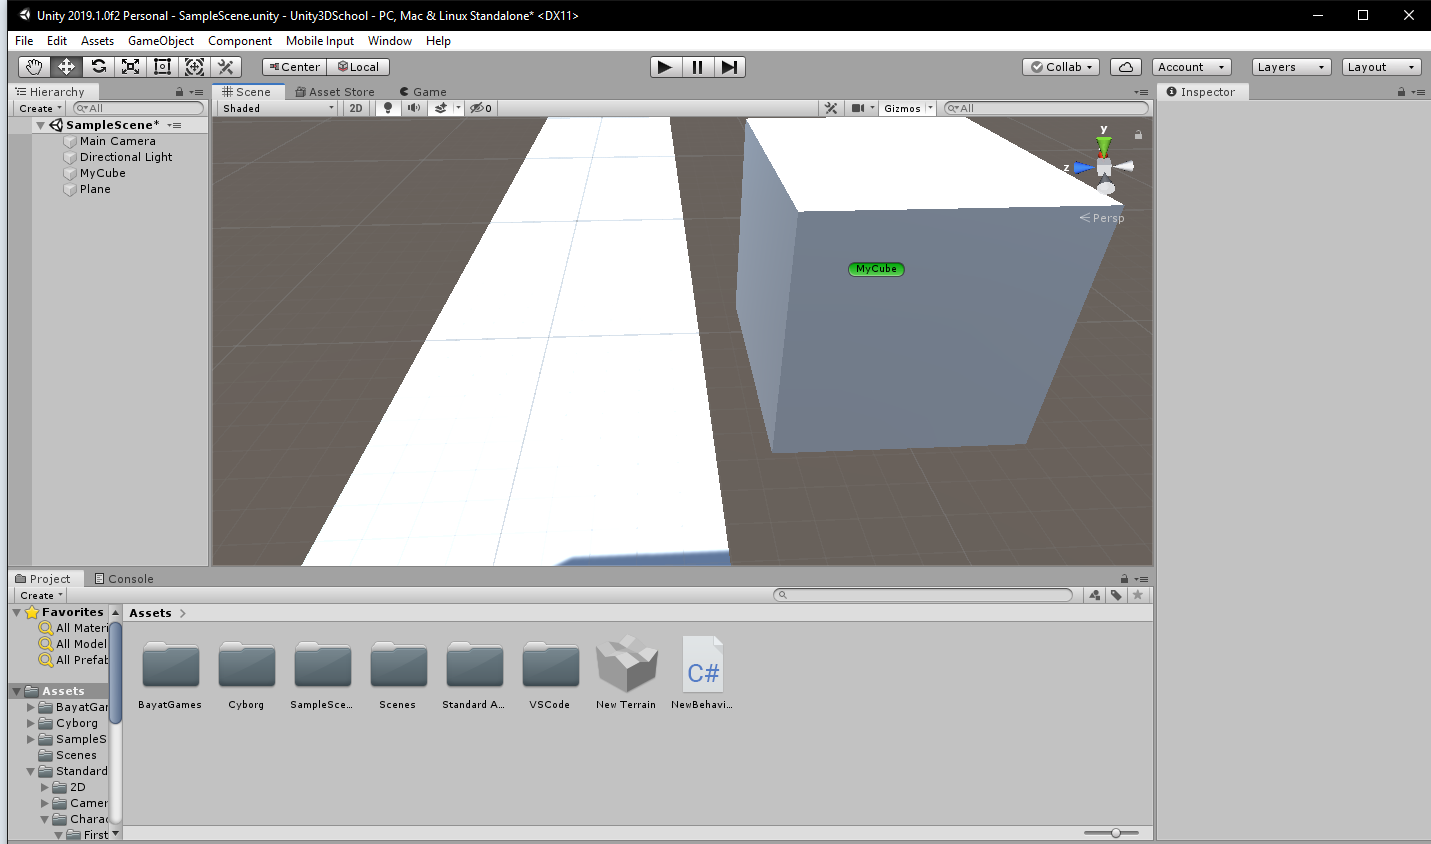The height and width of the screenshot is (844, 1431).
Task: Open scene component tools wrench icon
Action: point(831,108)
